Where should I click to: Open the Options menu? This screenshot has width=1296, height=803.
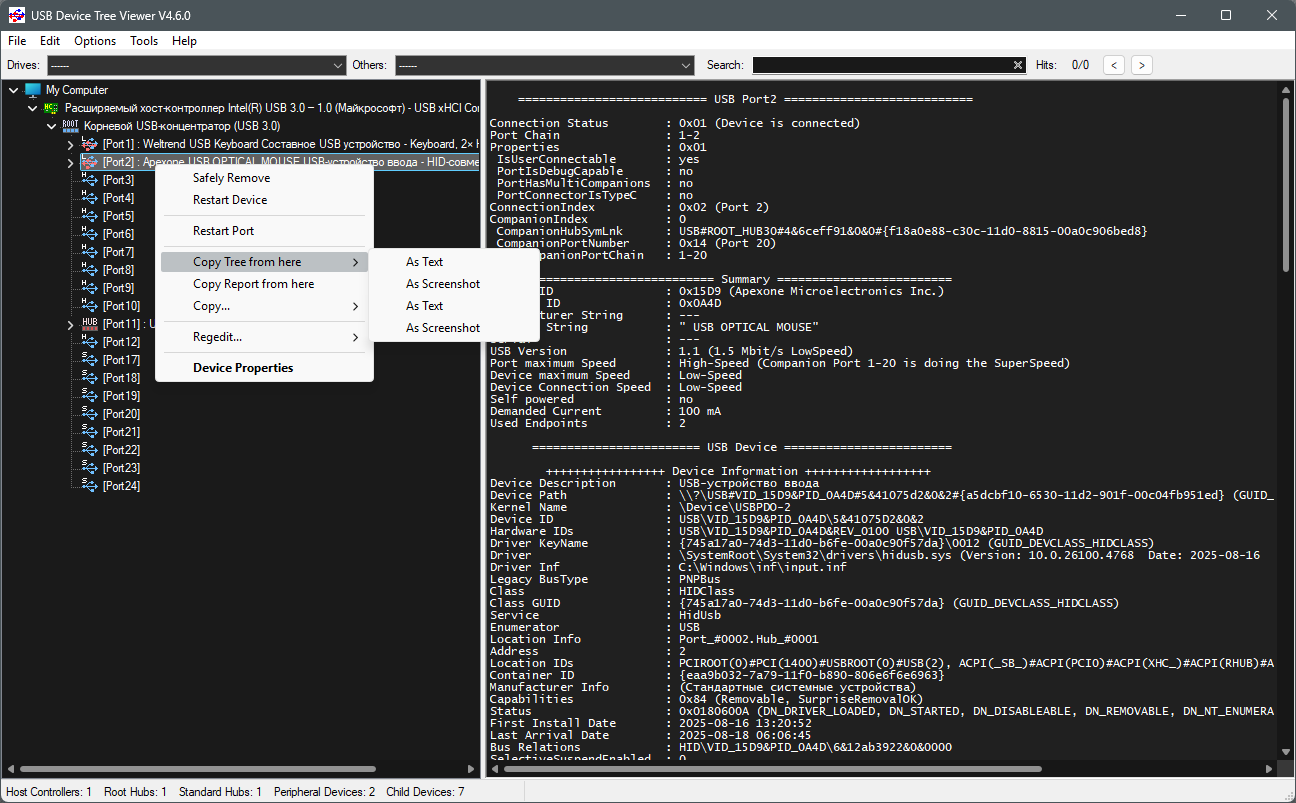coord(95,41)
